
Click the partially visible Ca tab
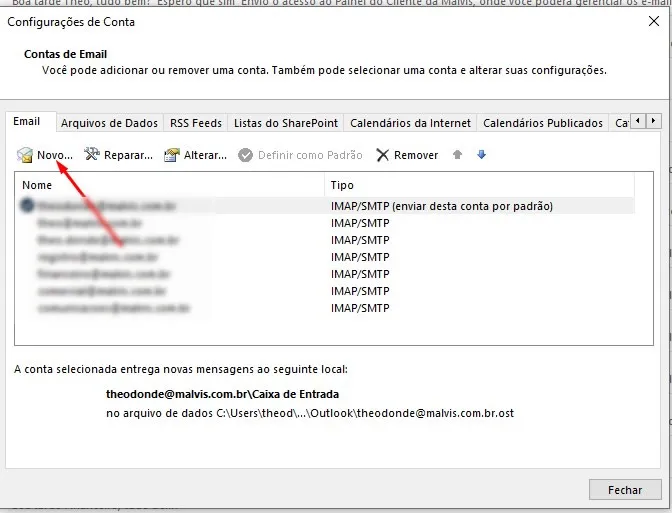pos(621,123)
